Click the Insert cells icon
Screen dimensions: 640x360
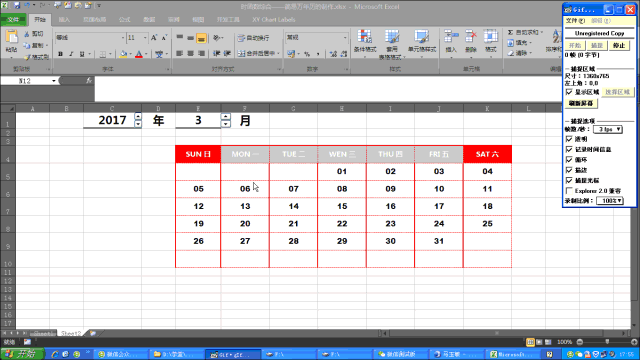451,36
